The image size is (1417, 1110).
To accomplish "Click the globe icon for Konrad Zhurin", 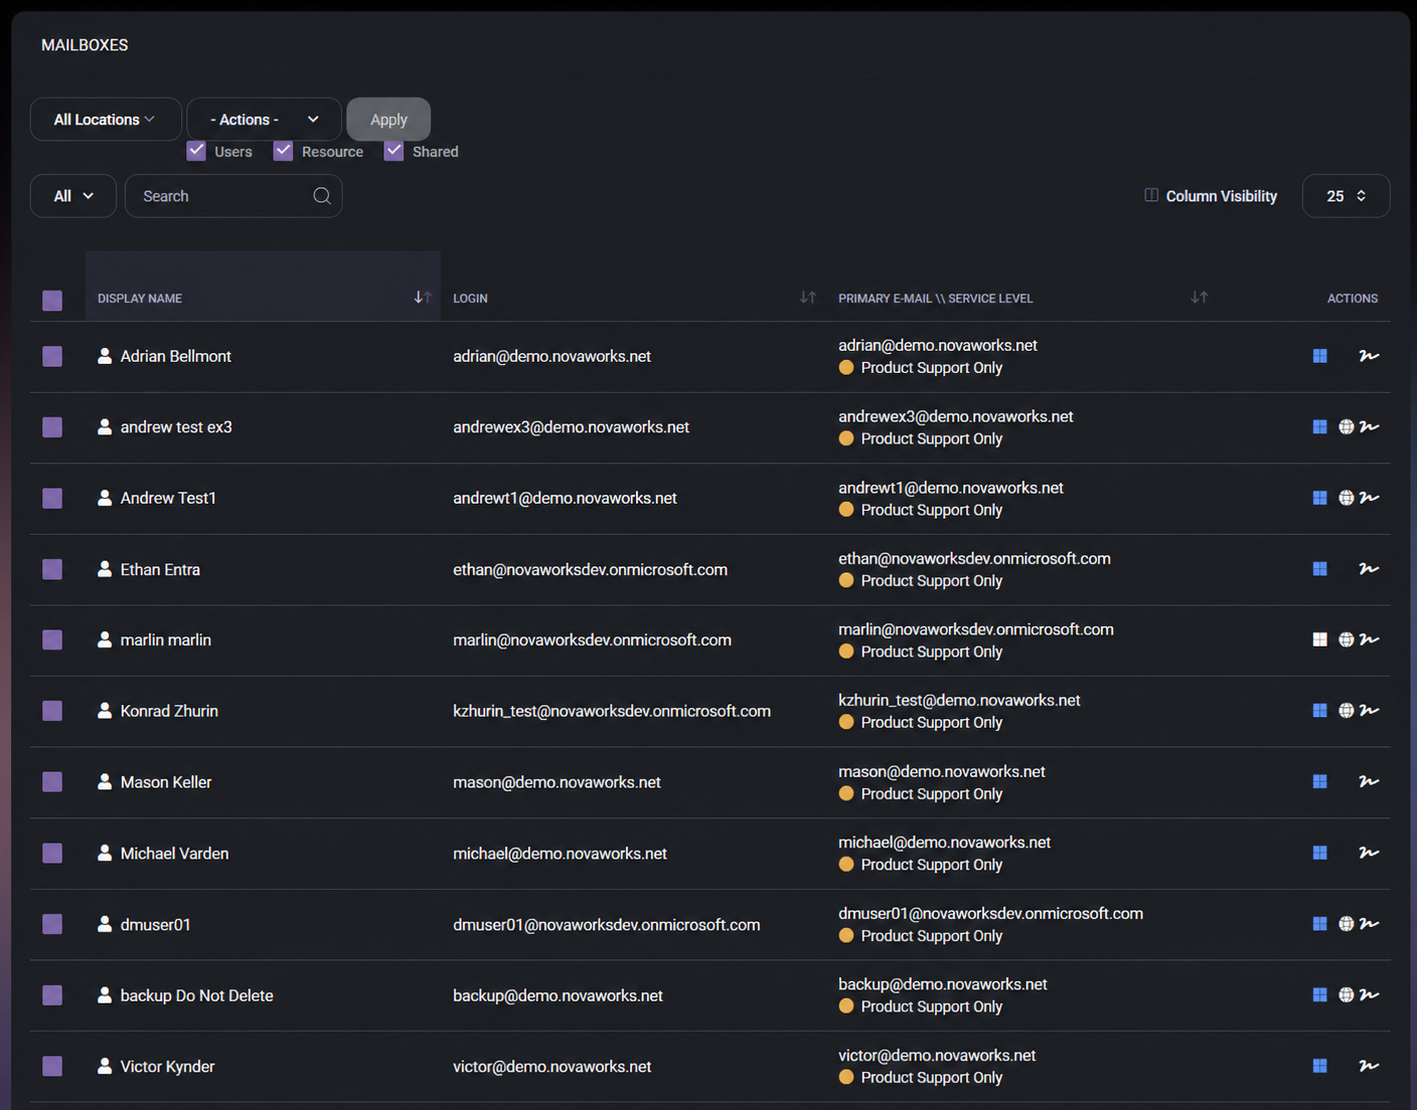I will point(1346,711).
